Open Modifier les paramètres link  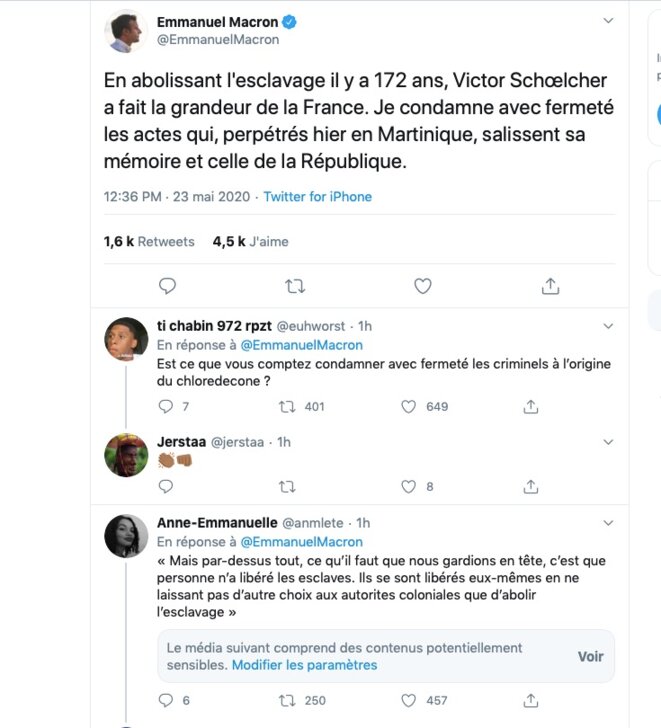tap(305, 665)
